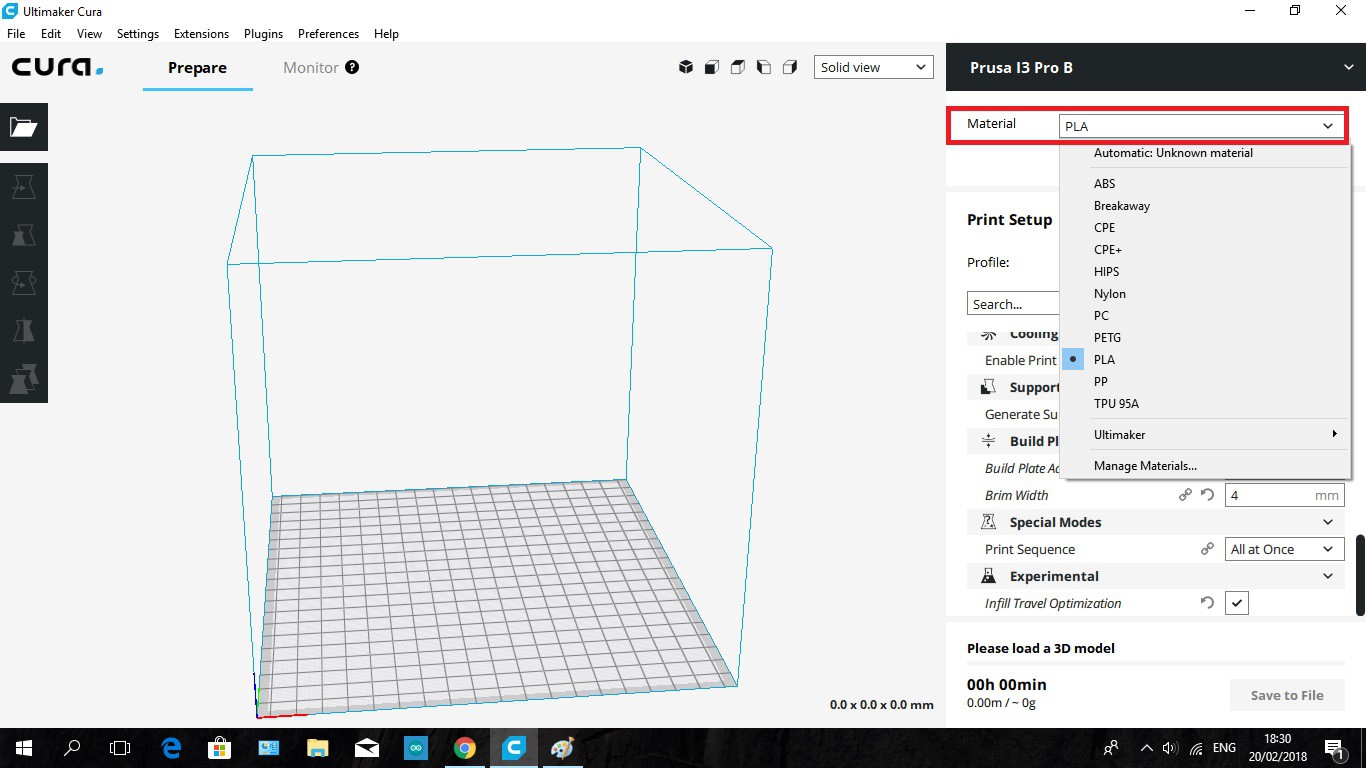The image size is (1366, 768).
Task: Click the Build Plate Adhesion category icon
Action: [x=988, y=441]
